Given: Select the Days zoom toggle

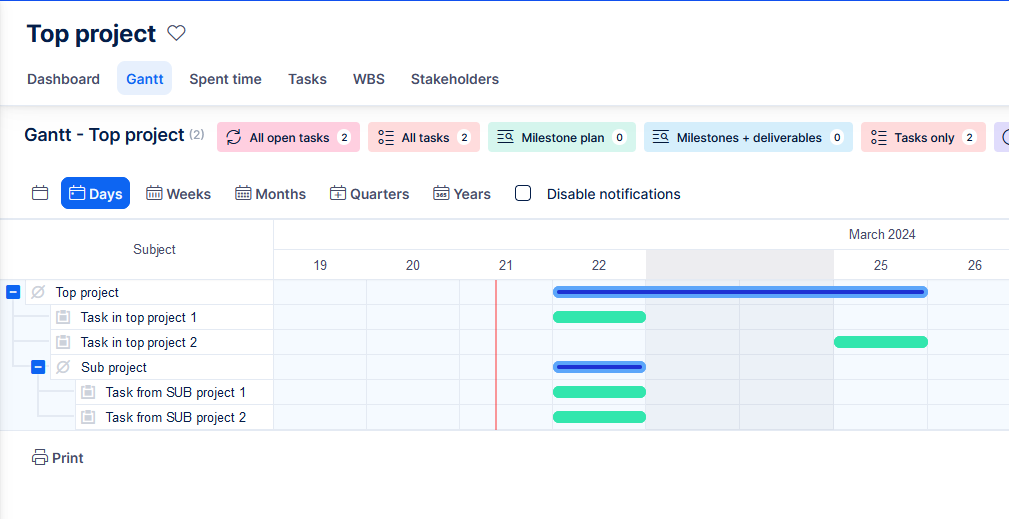Looking at the screenshot, I should click(x=95, y=194).
